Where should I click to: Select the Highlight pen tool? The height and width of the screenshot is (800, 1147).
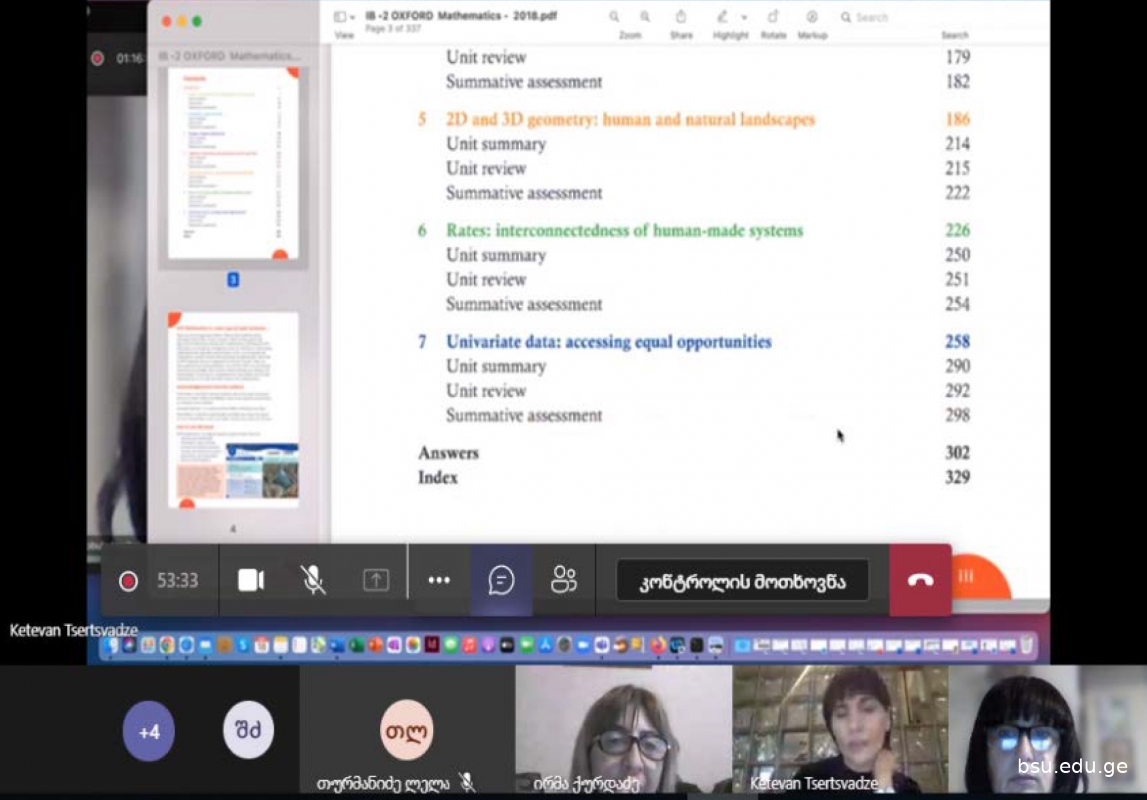click(723, 17)
